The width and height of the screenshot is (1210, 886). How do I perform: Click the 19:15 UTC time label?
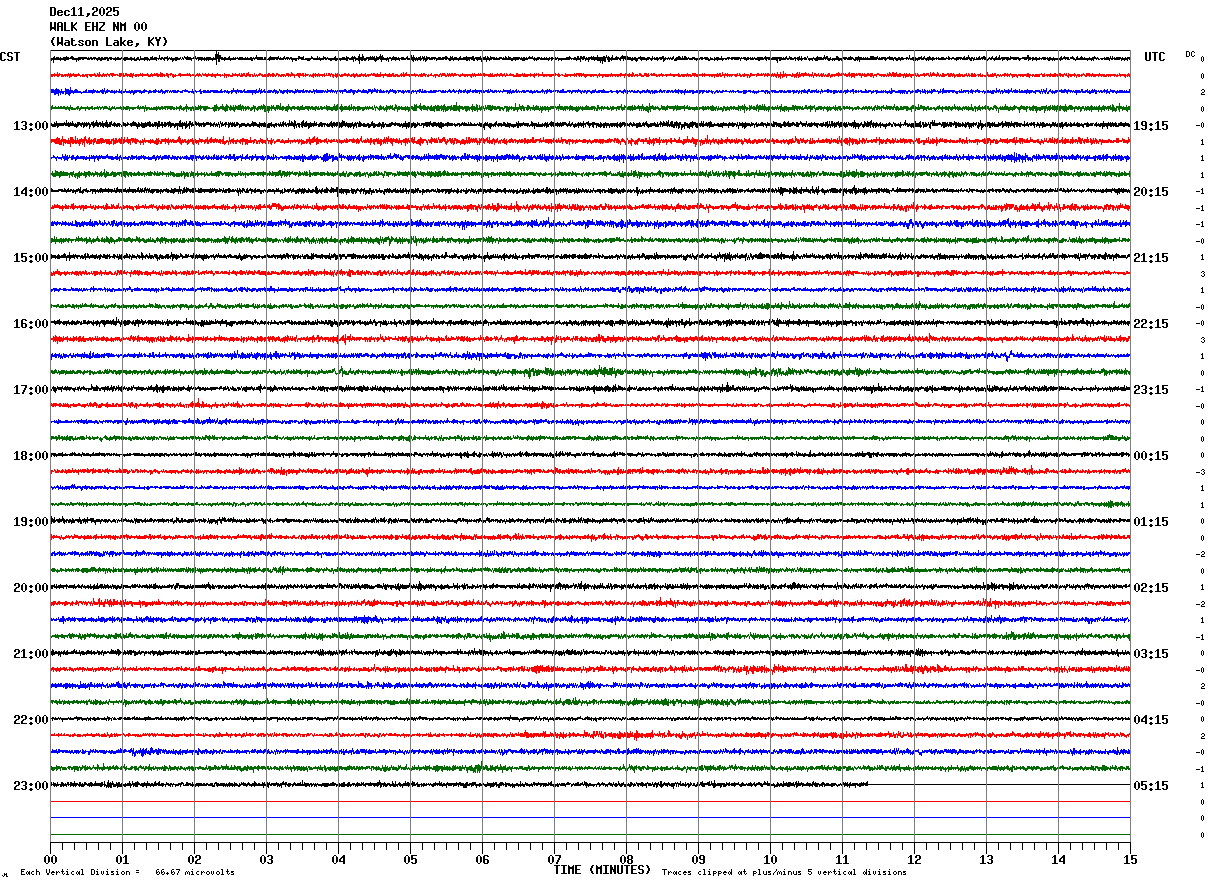pyautogui.click(x=1151, y=126)
